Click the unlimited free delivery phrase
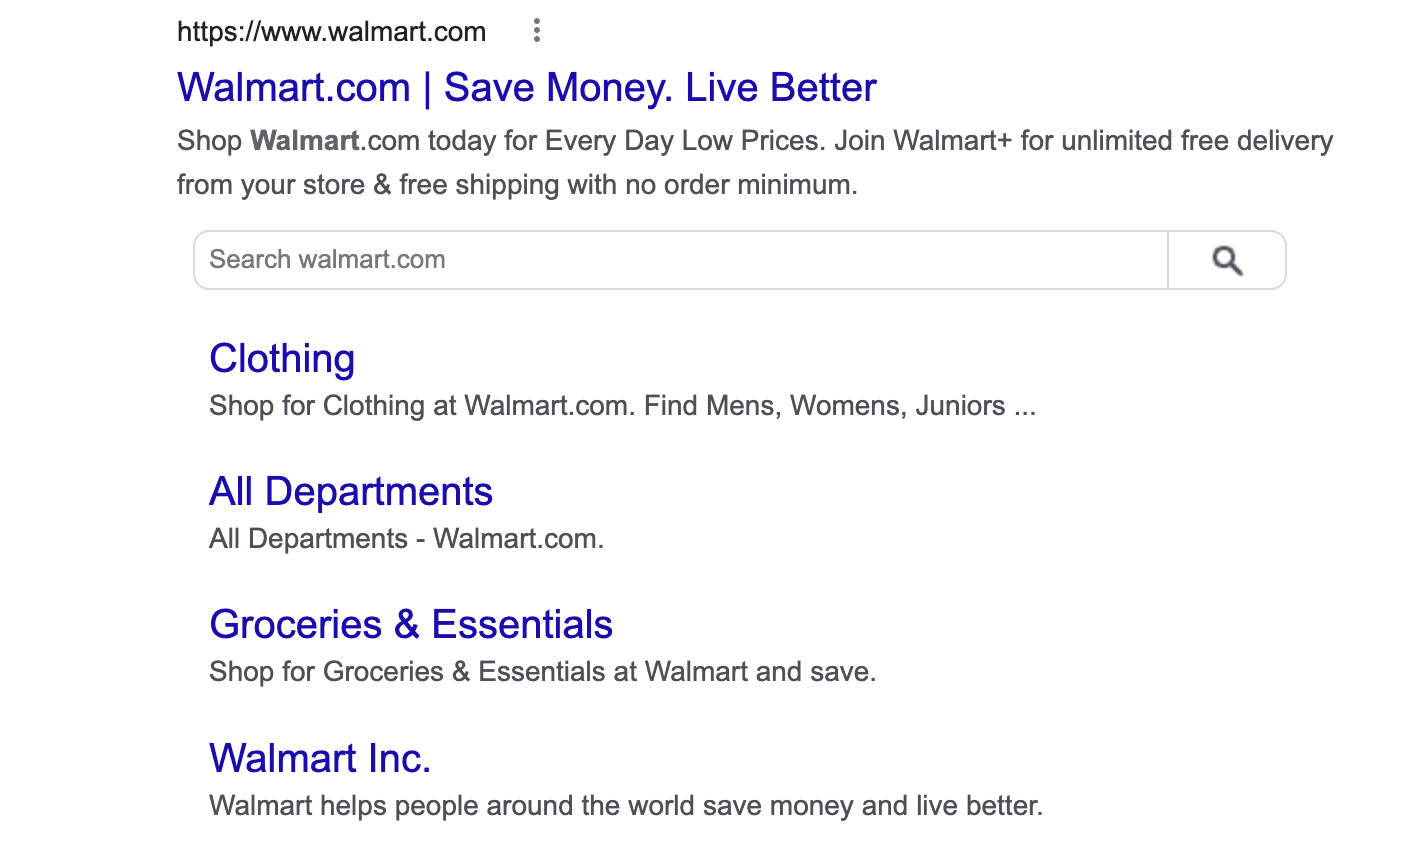This screenshot has width=1419, height=853. point(1197,141)
